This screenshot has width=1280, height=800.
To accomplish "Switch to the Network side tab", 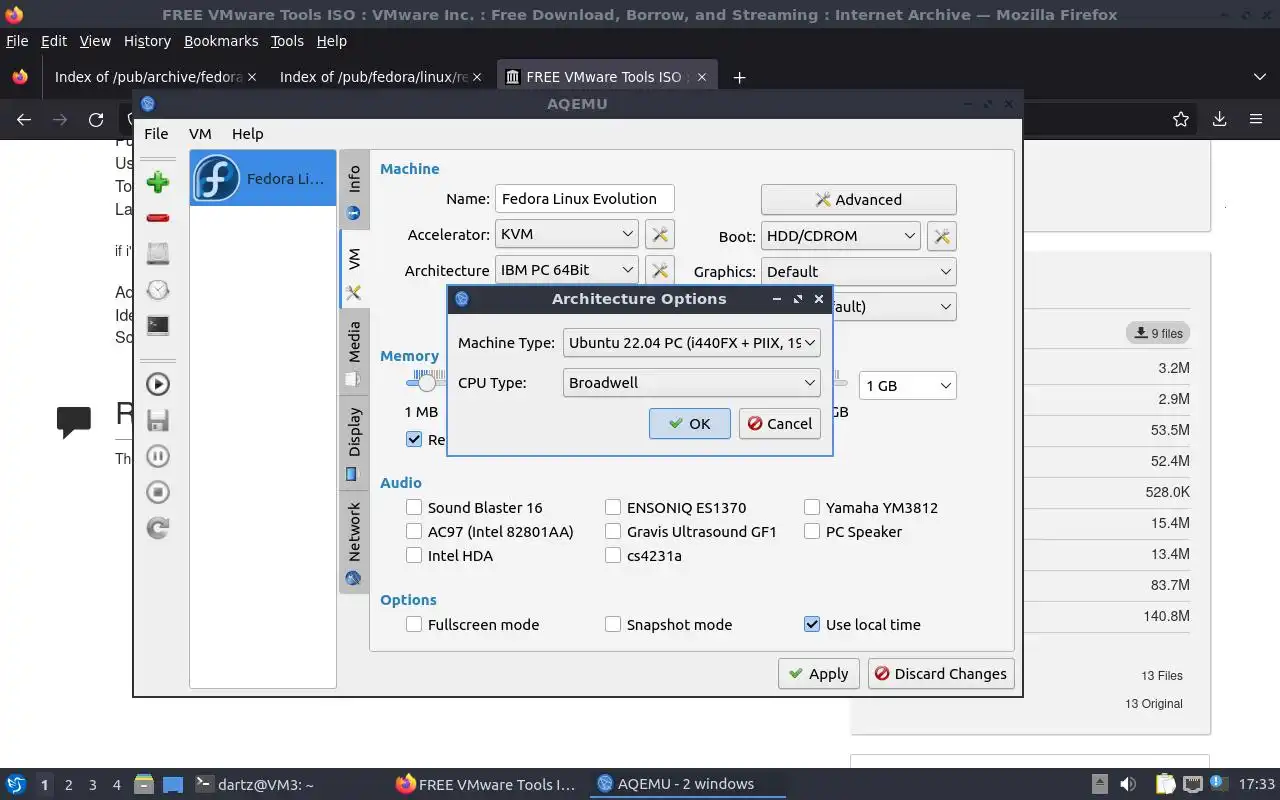I will click(354, 542).
